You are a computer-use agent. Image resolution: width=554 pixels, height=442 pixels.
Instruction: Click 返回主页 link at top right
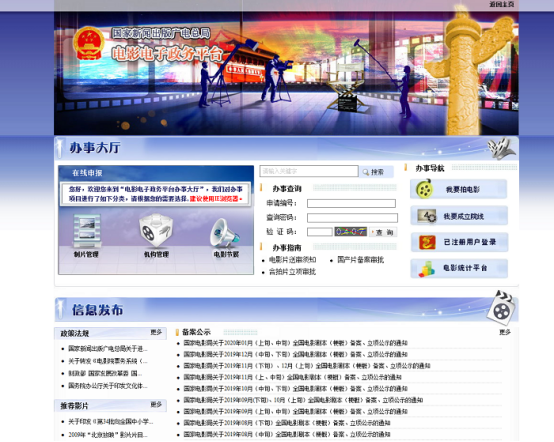tap(502, 4)
